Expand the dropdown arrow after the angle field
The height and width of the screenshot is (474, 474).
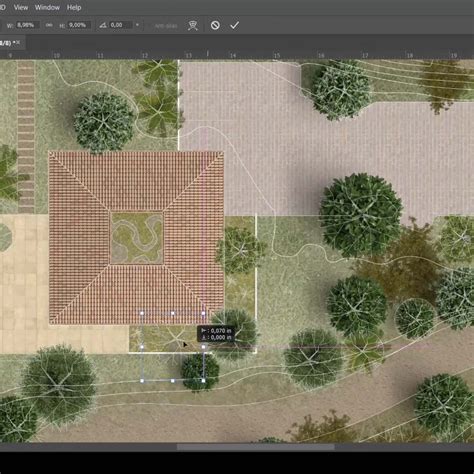point(137,25)
